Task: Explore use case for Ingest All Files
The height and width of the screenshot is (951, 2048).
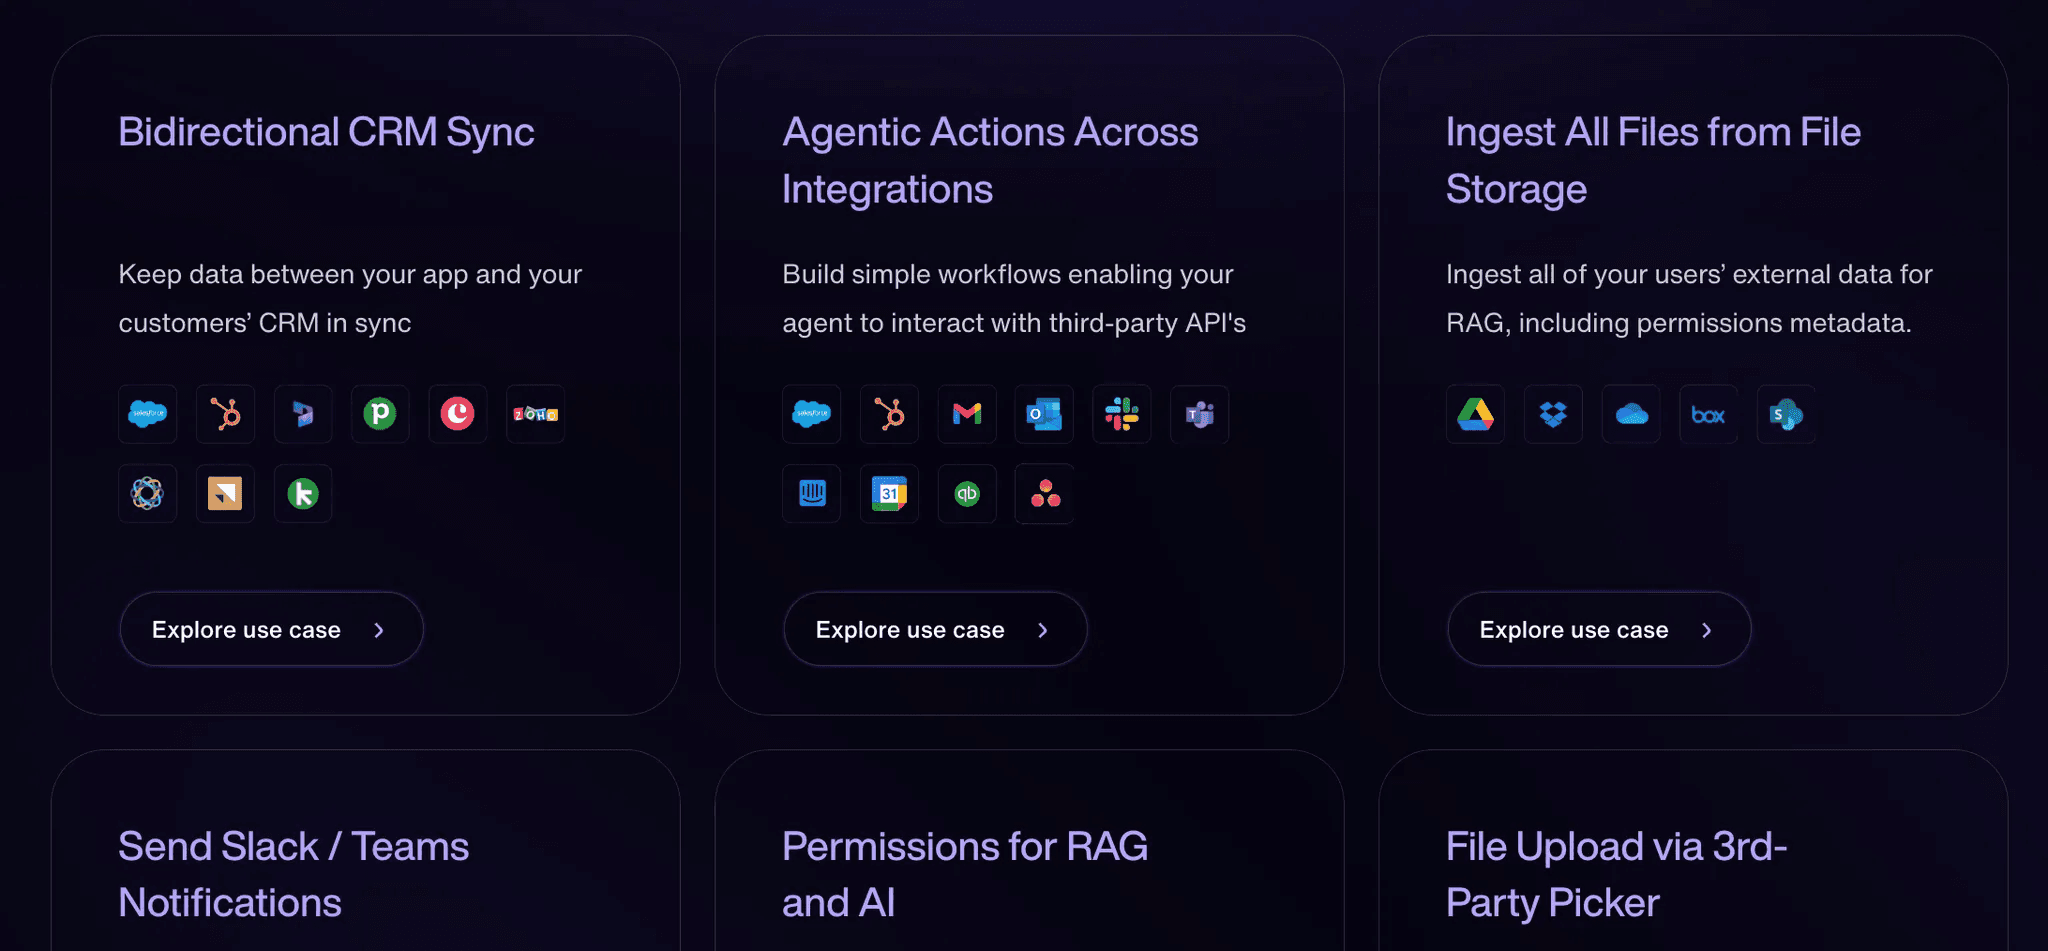Action: 1599,630
